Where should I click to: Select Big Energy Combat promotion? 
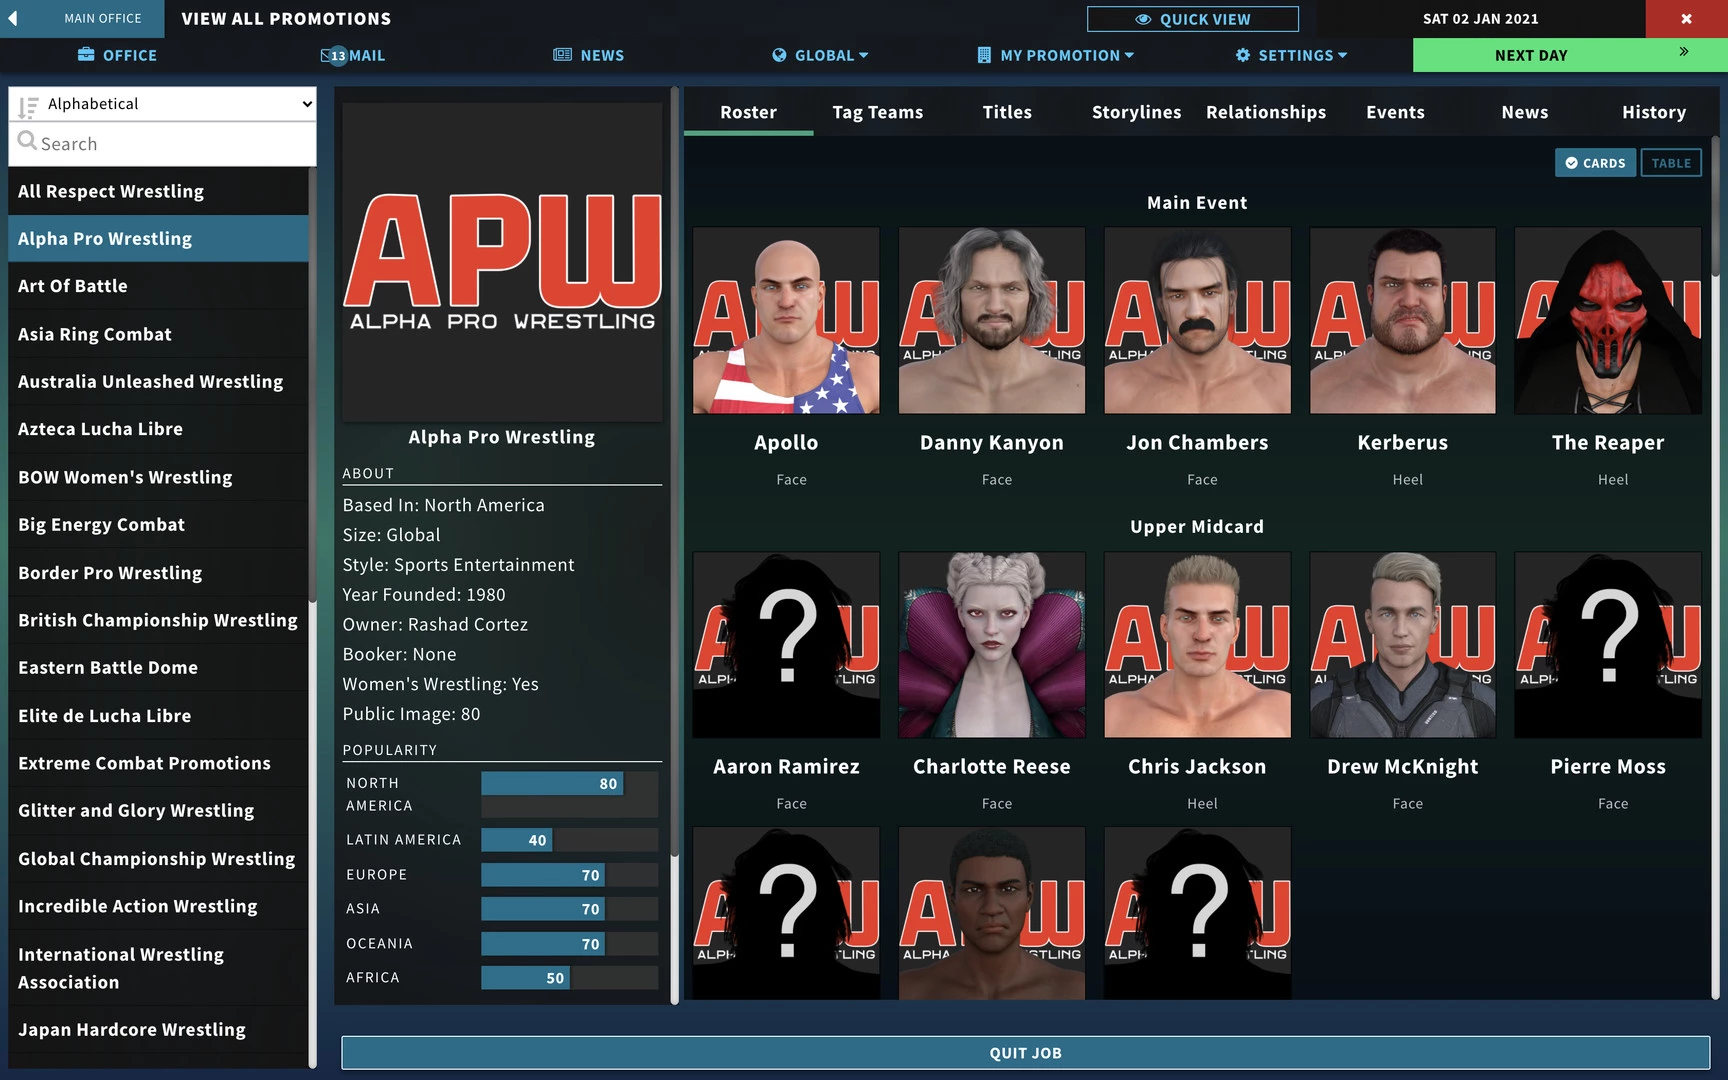158,525
